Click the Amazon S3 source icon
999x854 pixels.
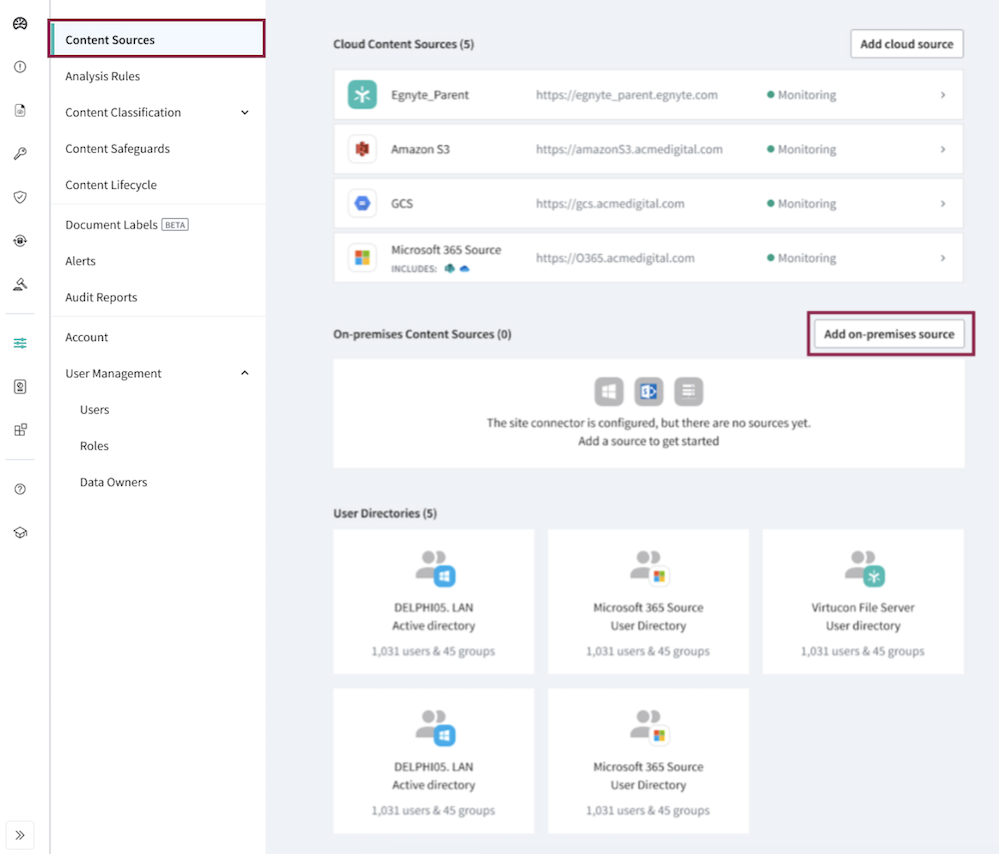point(362,149)
